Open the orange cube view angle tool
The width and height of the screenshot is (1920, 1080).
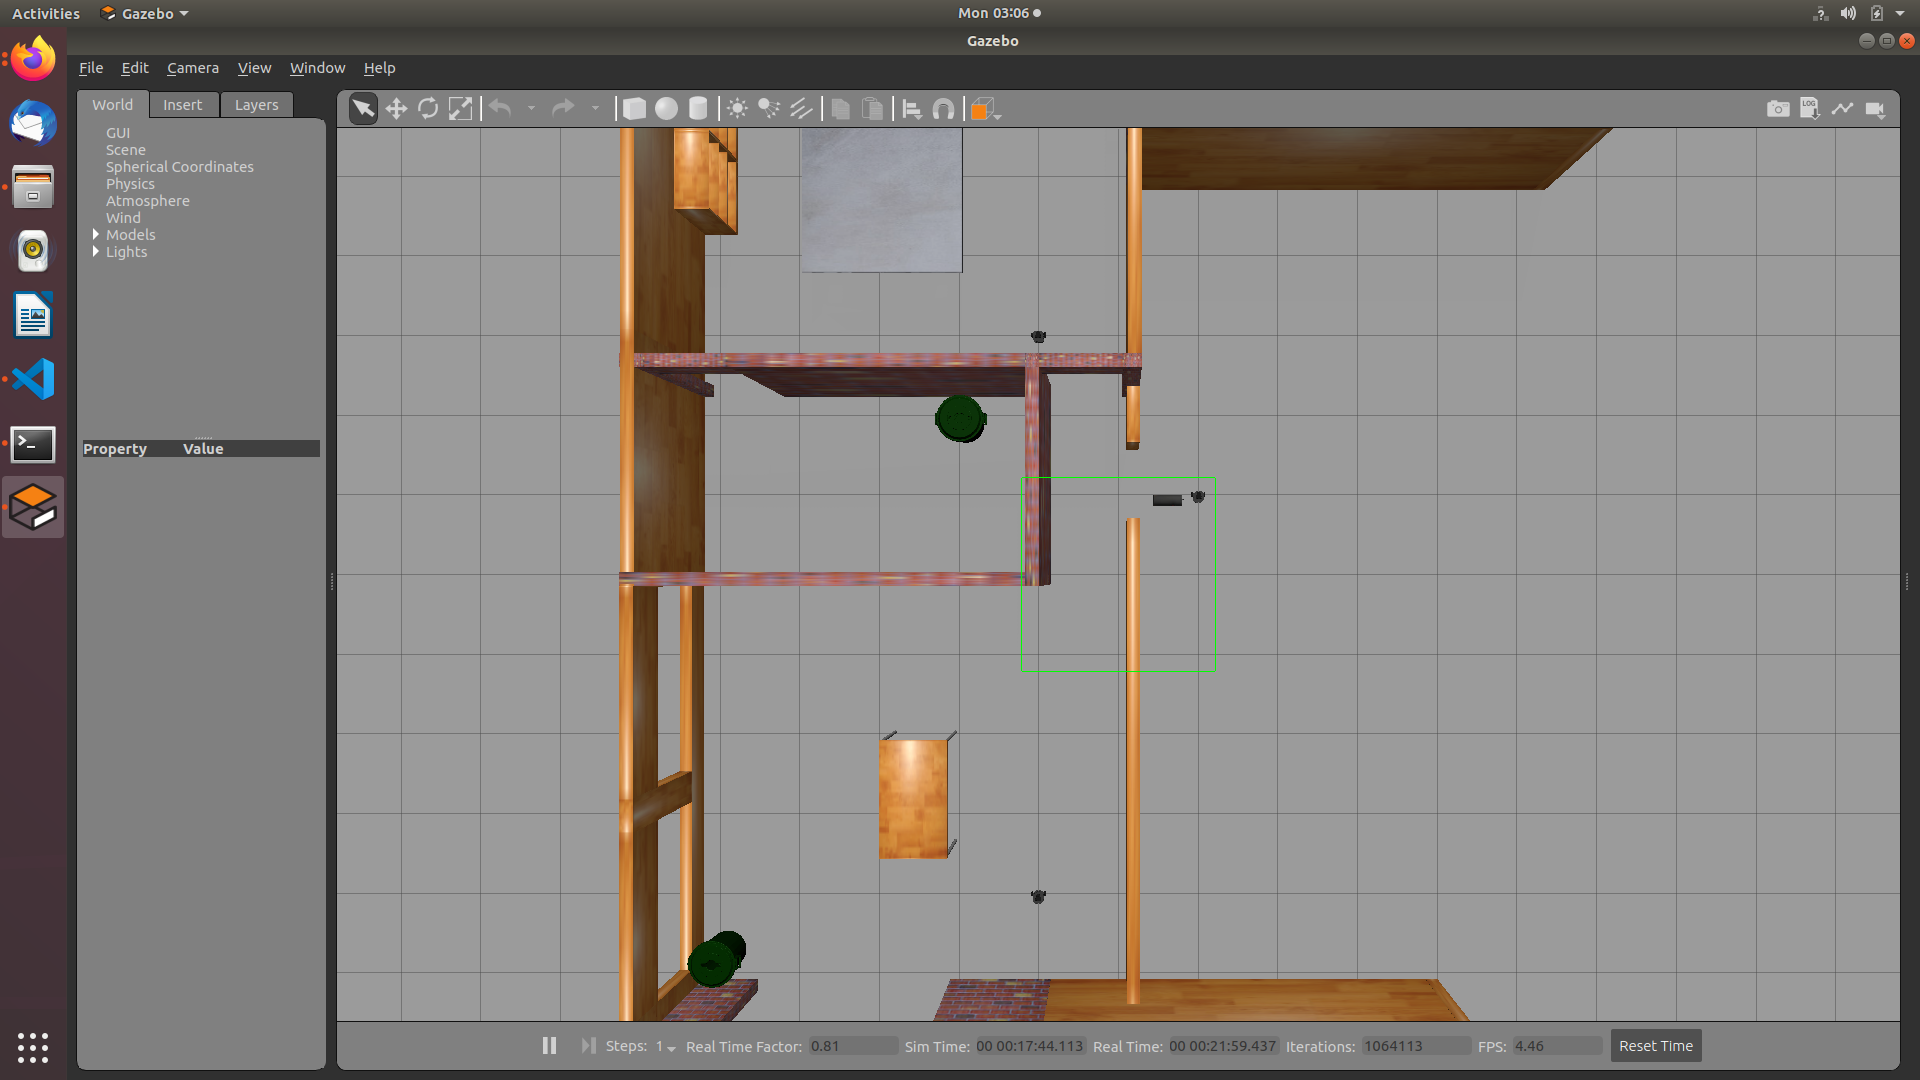click(984, 108)
